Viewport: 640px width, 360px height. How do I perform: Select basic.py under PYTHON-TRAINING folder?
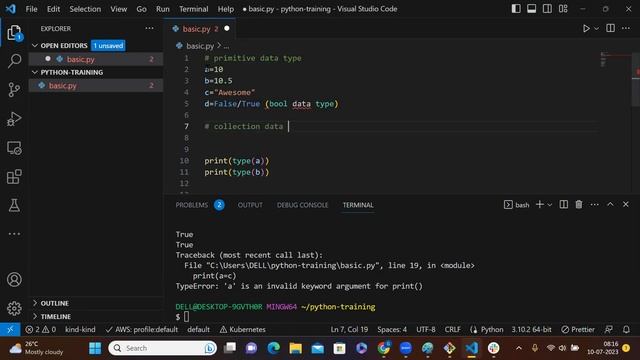point(96,85)
